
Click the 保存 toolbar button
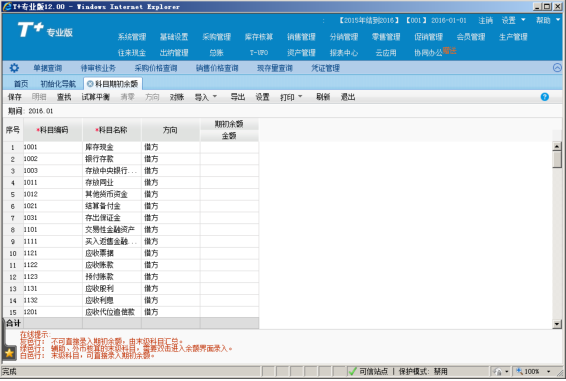(x=15, y=97)
